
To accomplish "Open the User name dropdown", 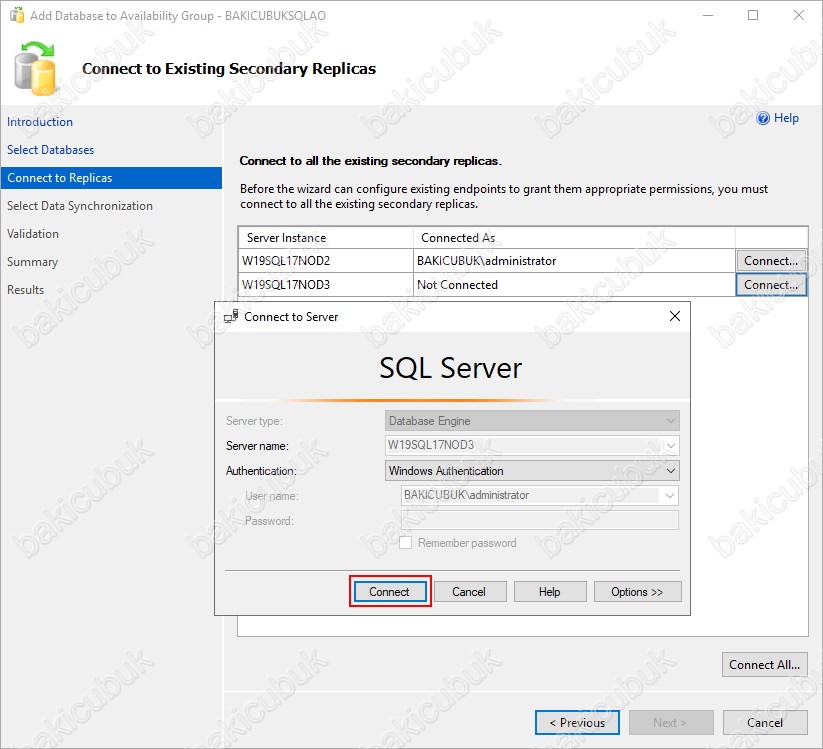I will tap(669, 495).
